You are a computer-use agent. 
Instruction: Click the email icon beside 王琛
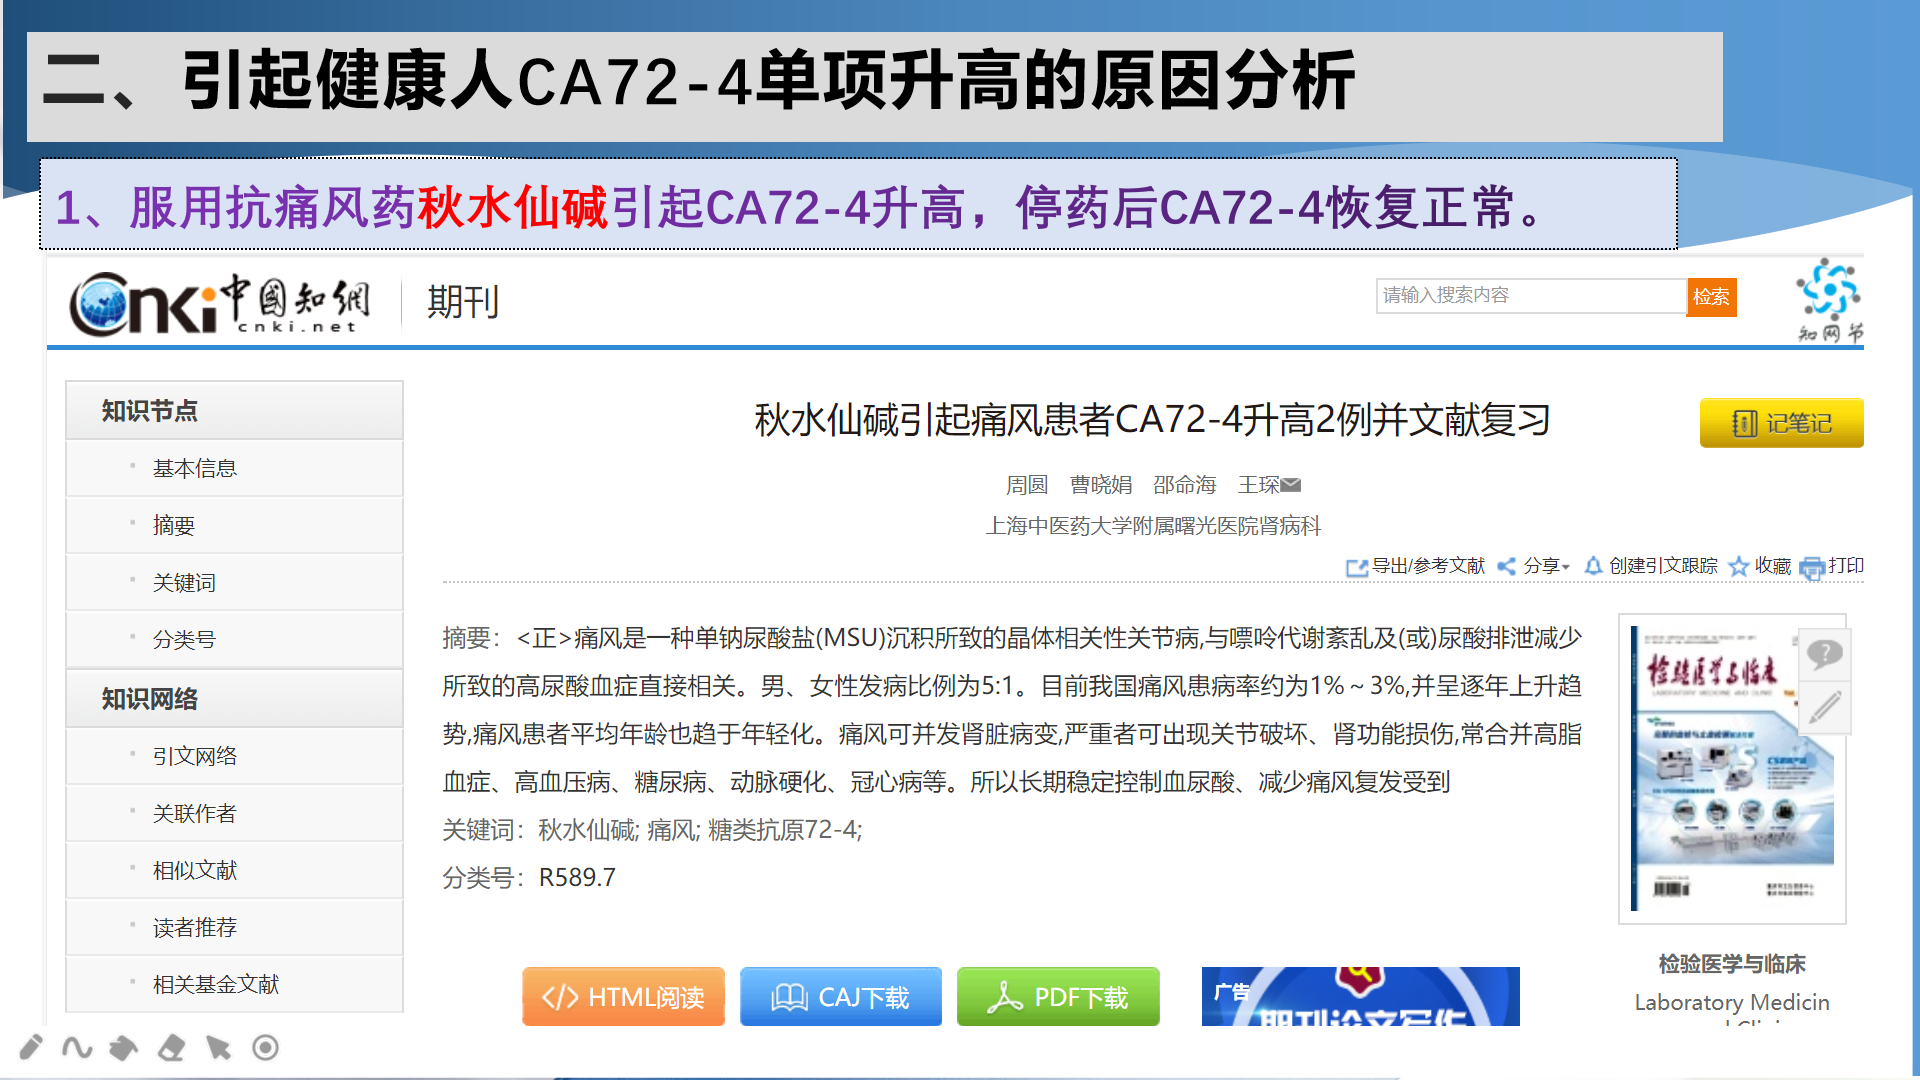(1291, 485)
